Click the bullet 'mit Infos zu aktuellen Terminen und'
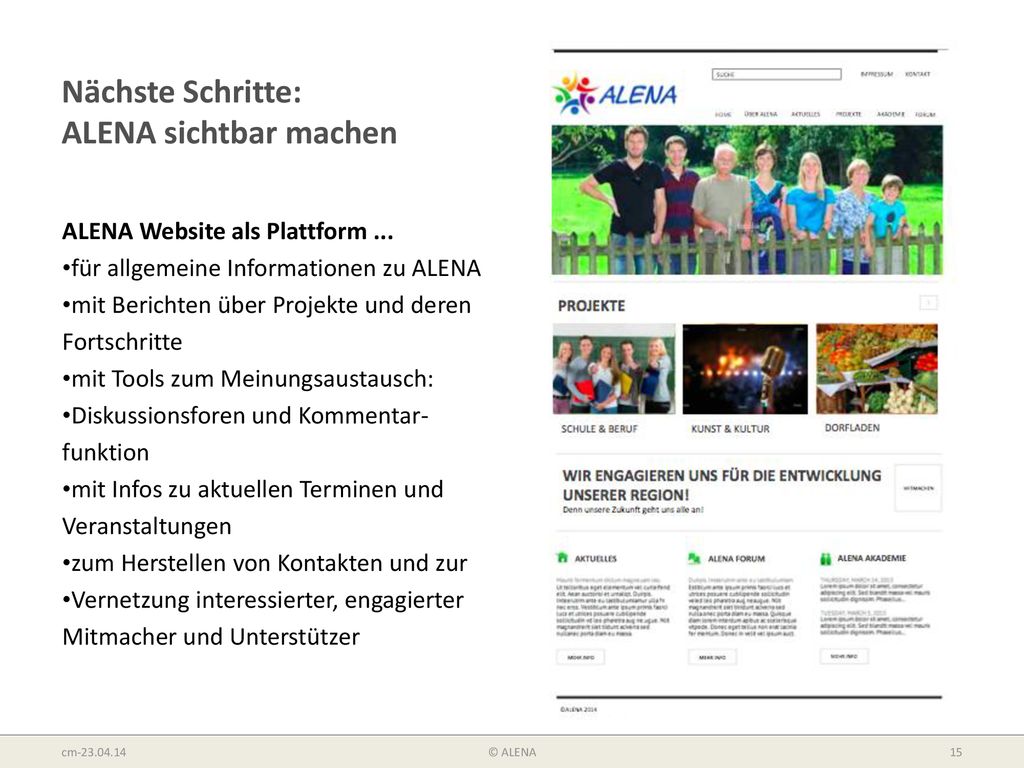Viewport: 1024px width, 768px height. pos(253,489)
